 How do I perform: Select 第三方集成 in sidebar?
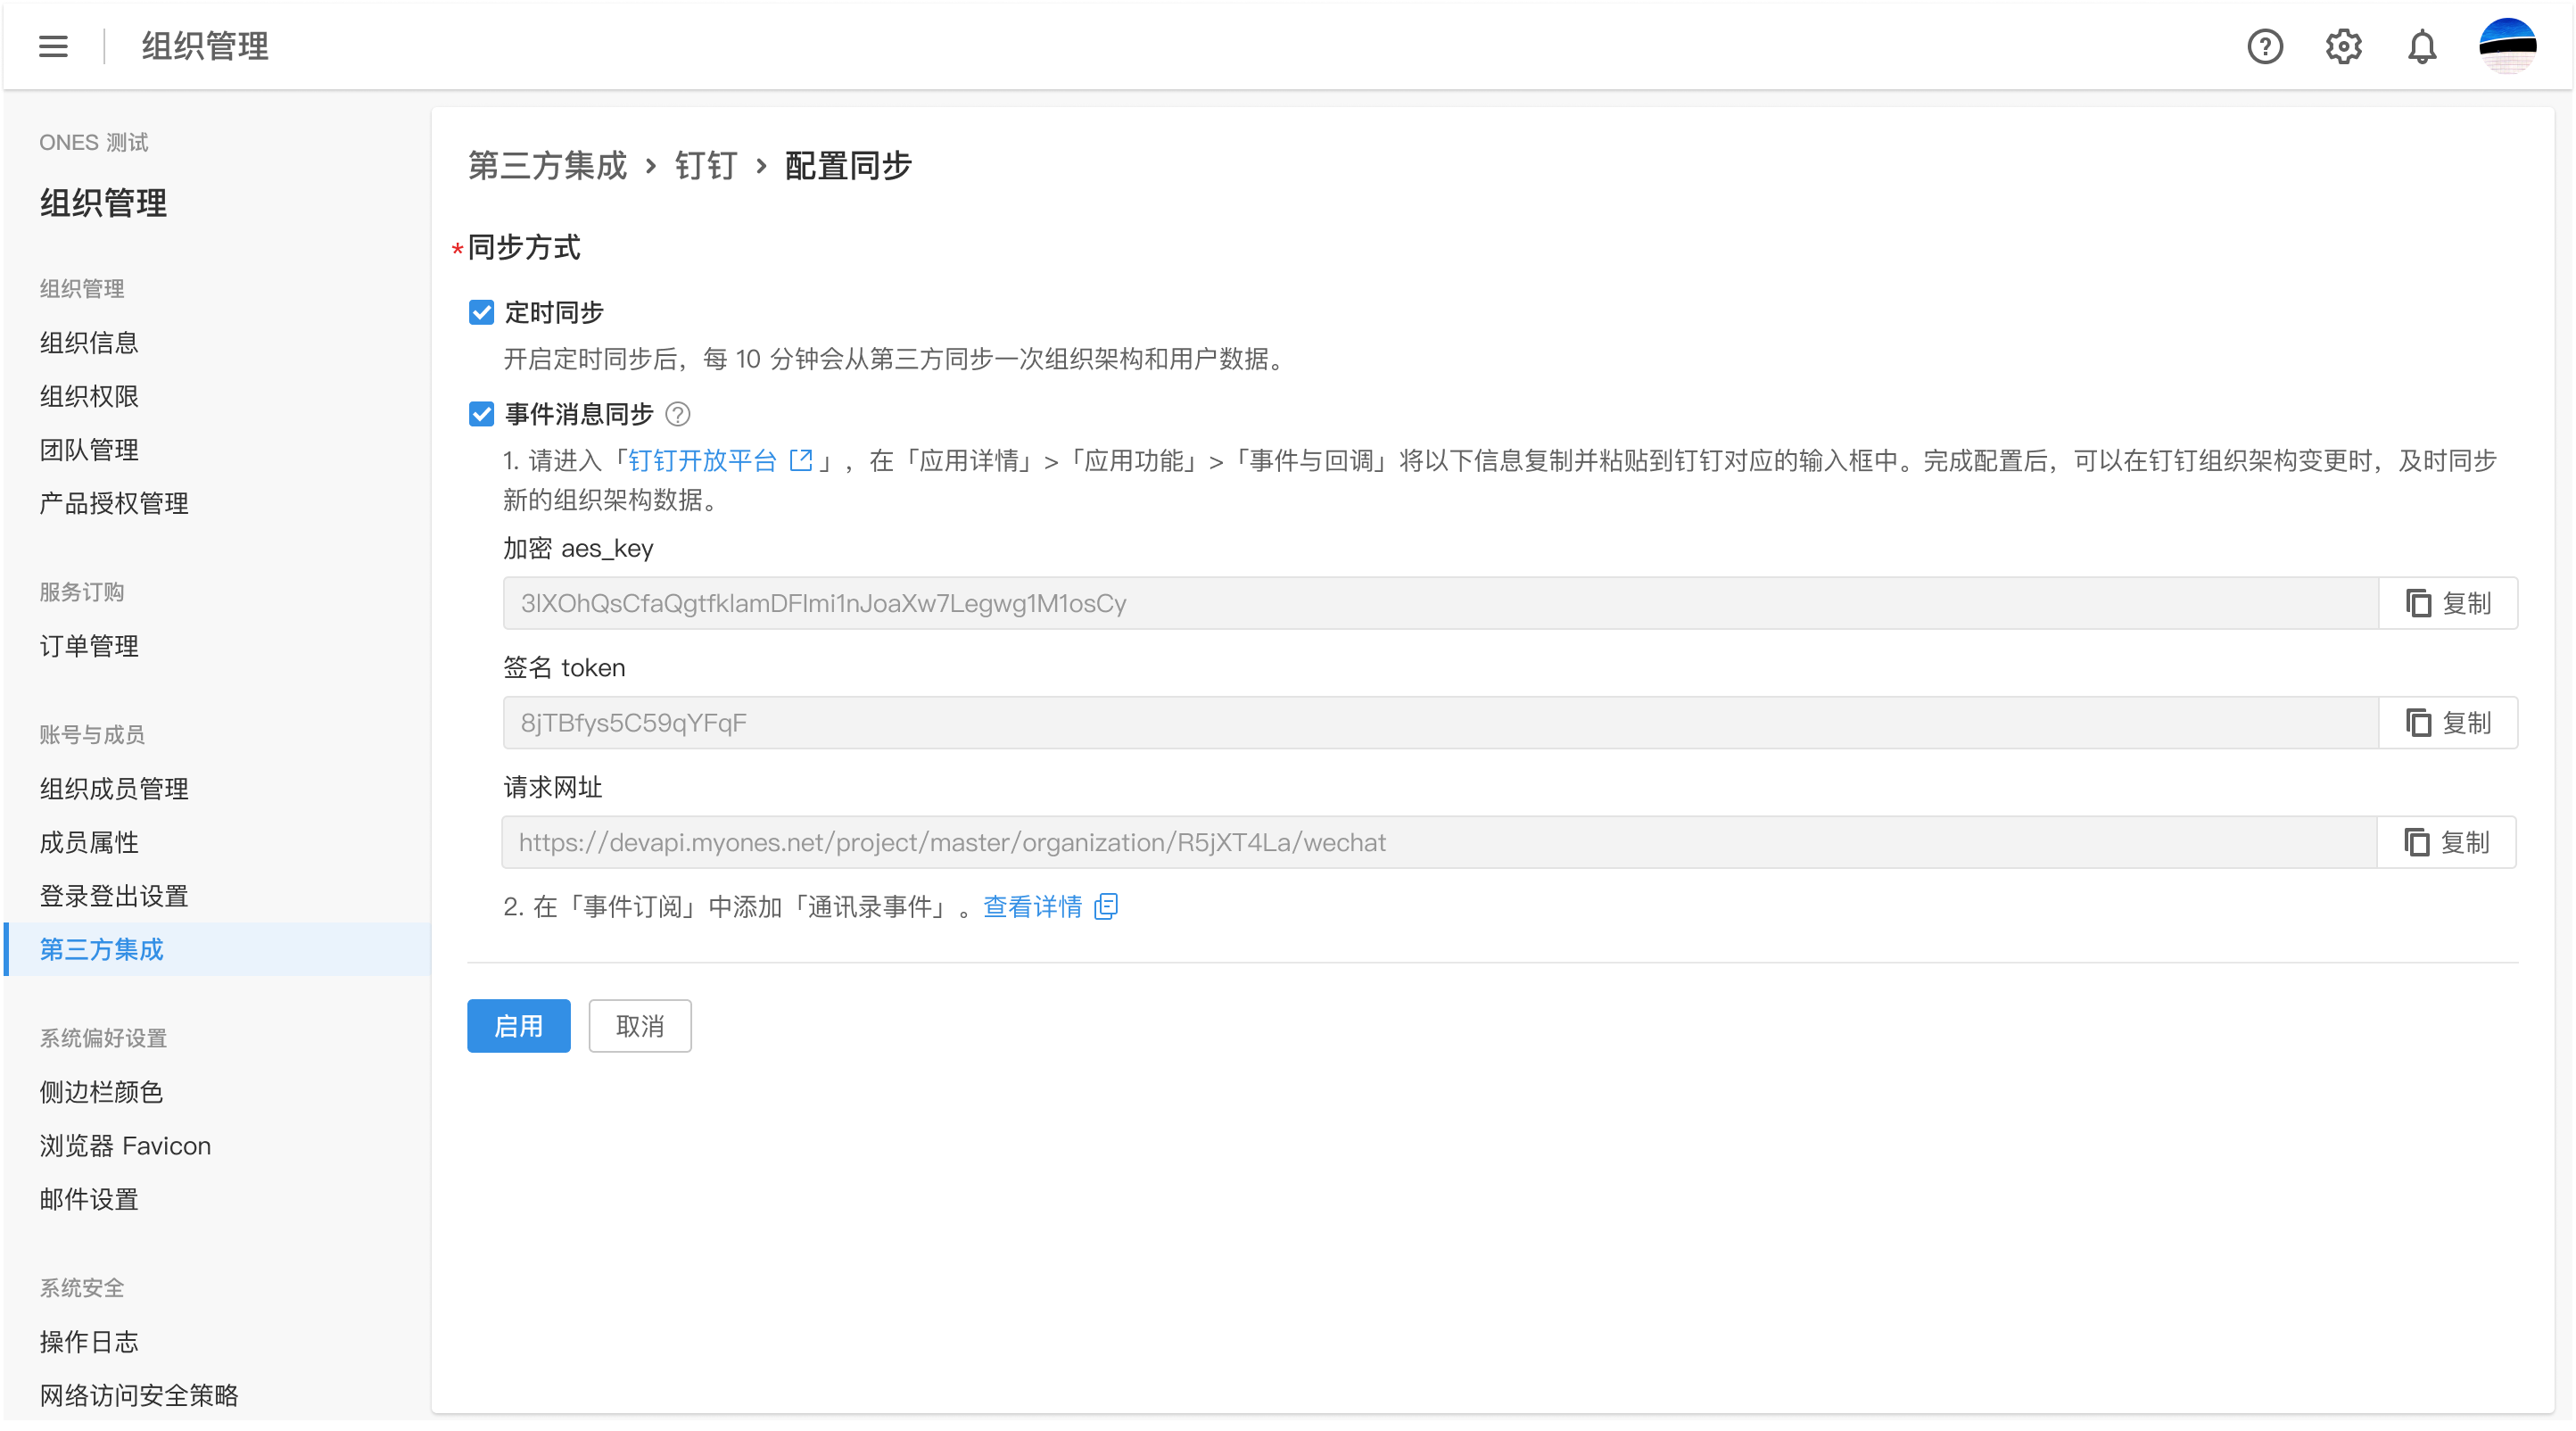pos(217,949)
